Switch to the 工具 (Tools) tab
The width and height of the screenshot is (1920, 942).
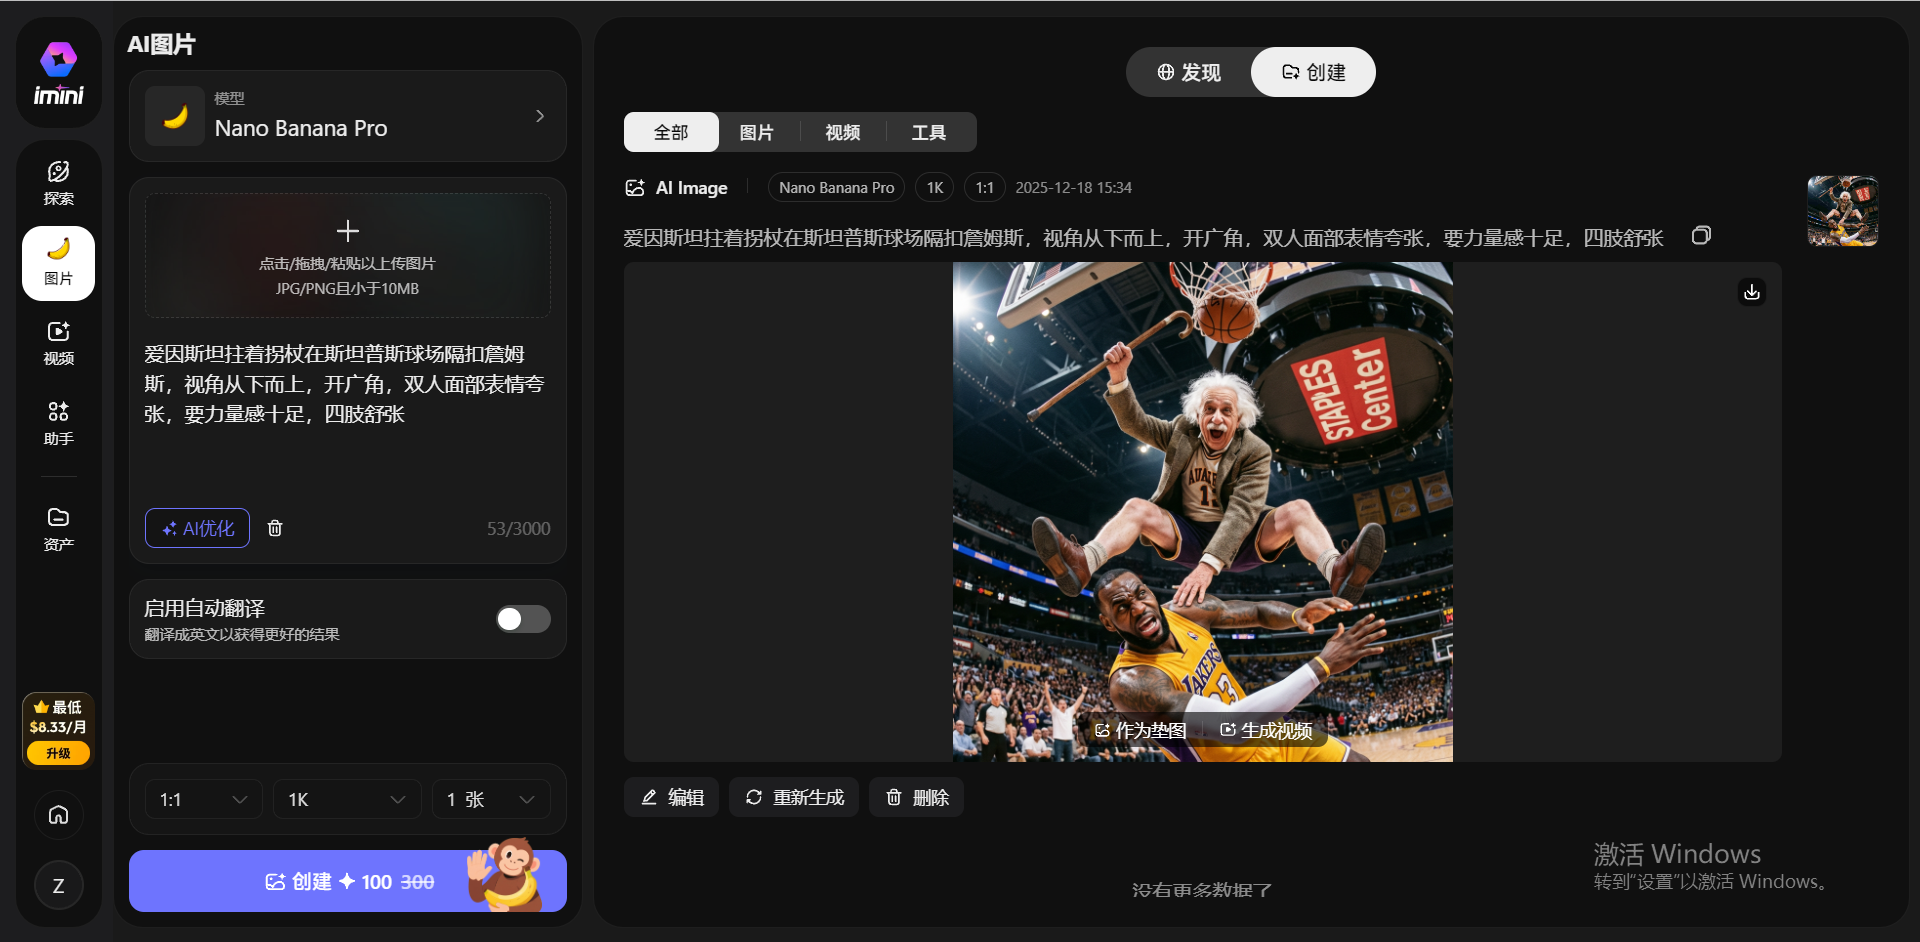coord(929,131)
